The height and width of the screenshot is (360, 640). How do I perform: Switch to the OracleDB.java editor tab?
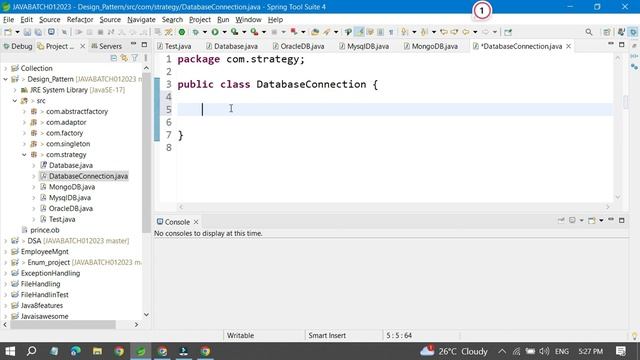298,46
